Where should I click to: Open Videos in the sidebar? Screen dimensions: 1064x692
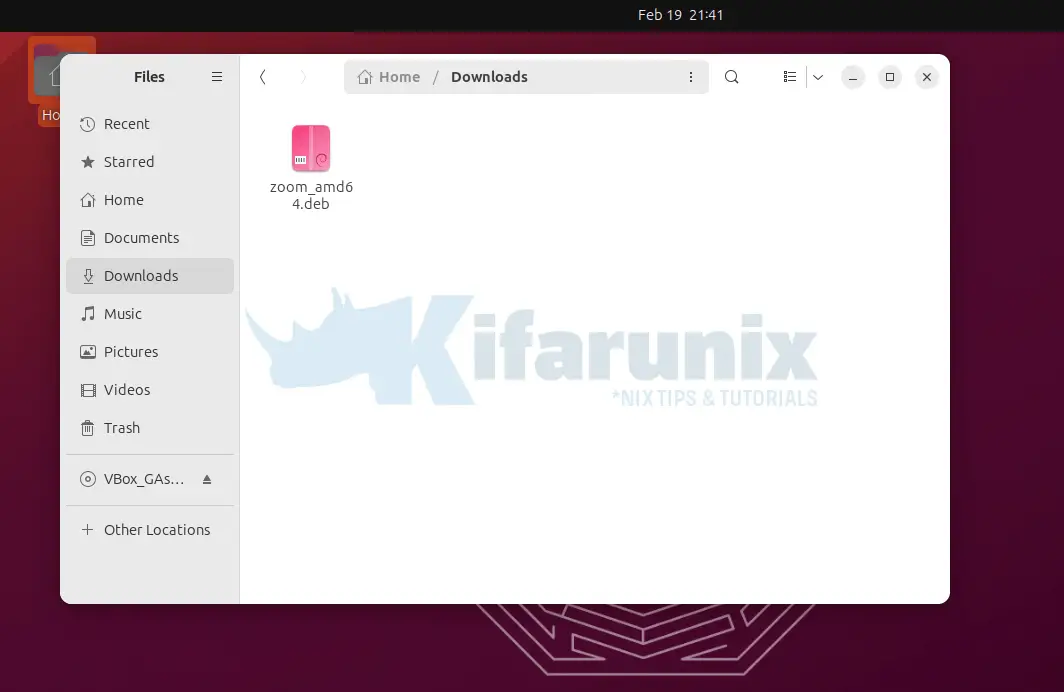[126, 390]
